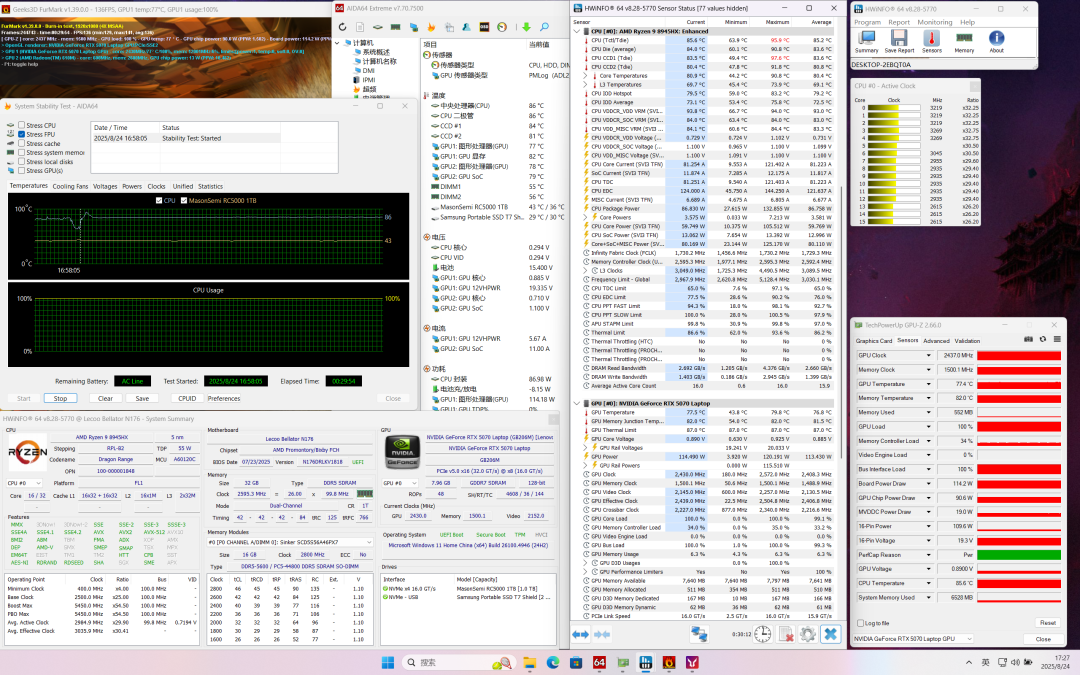Stop the AIDA64 stability test
The height and width of the screenshot is (675, 1080).
pos(60,398)
